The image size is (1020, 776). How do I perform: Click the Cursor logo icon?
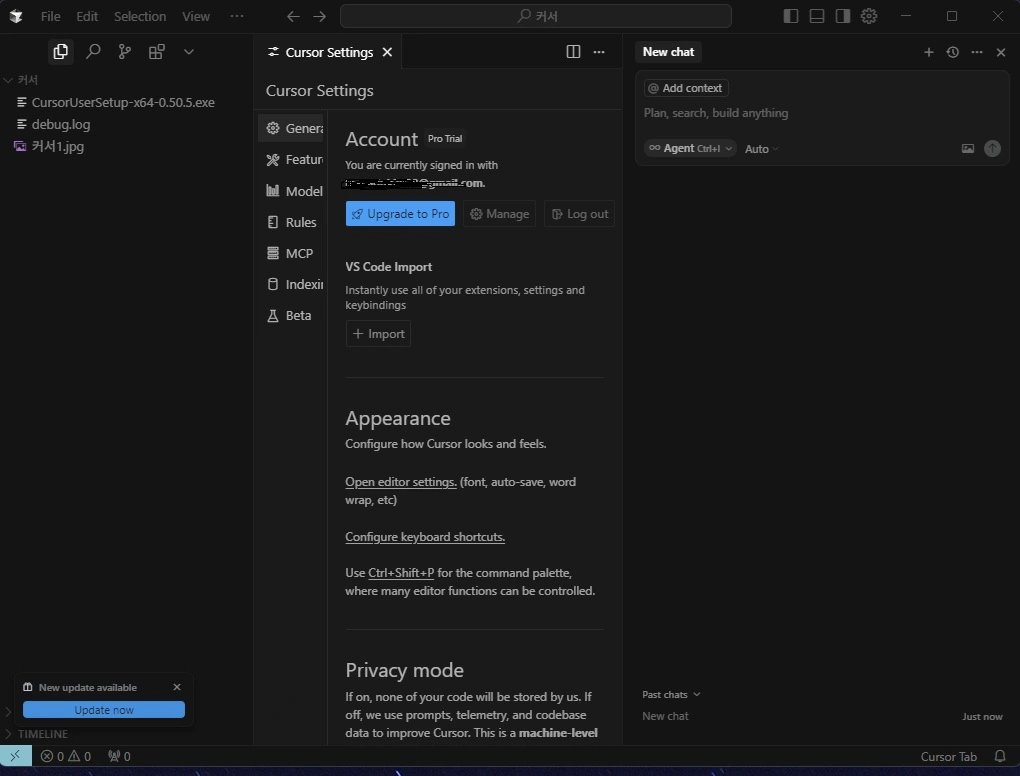[16, 16]
